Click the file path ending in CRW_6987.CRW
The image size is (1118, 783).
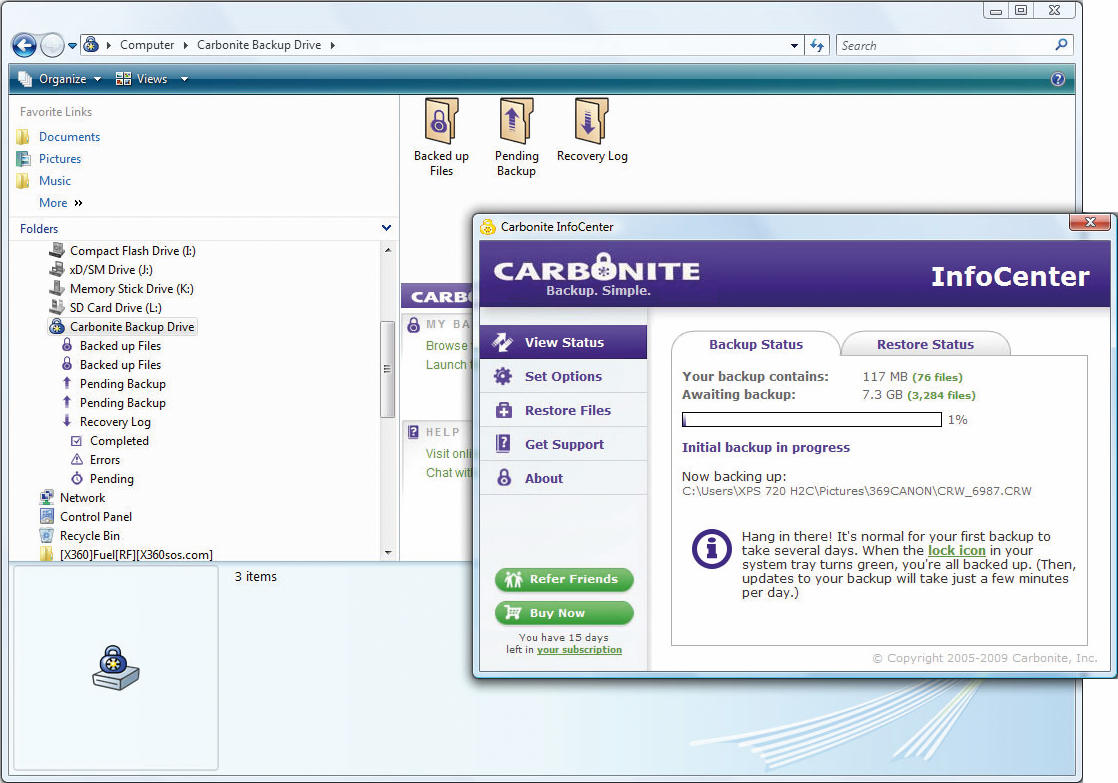click(x=856, y=491)
